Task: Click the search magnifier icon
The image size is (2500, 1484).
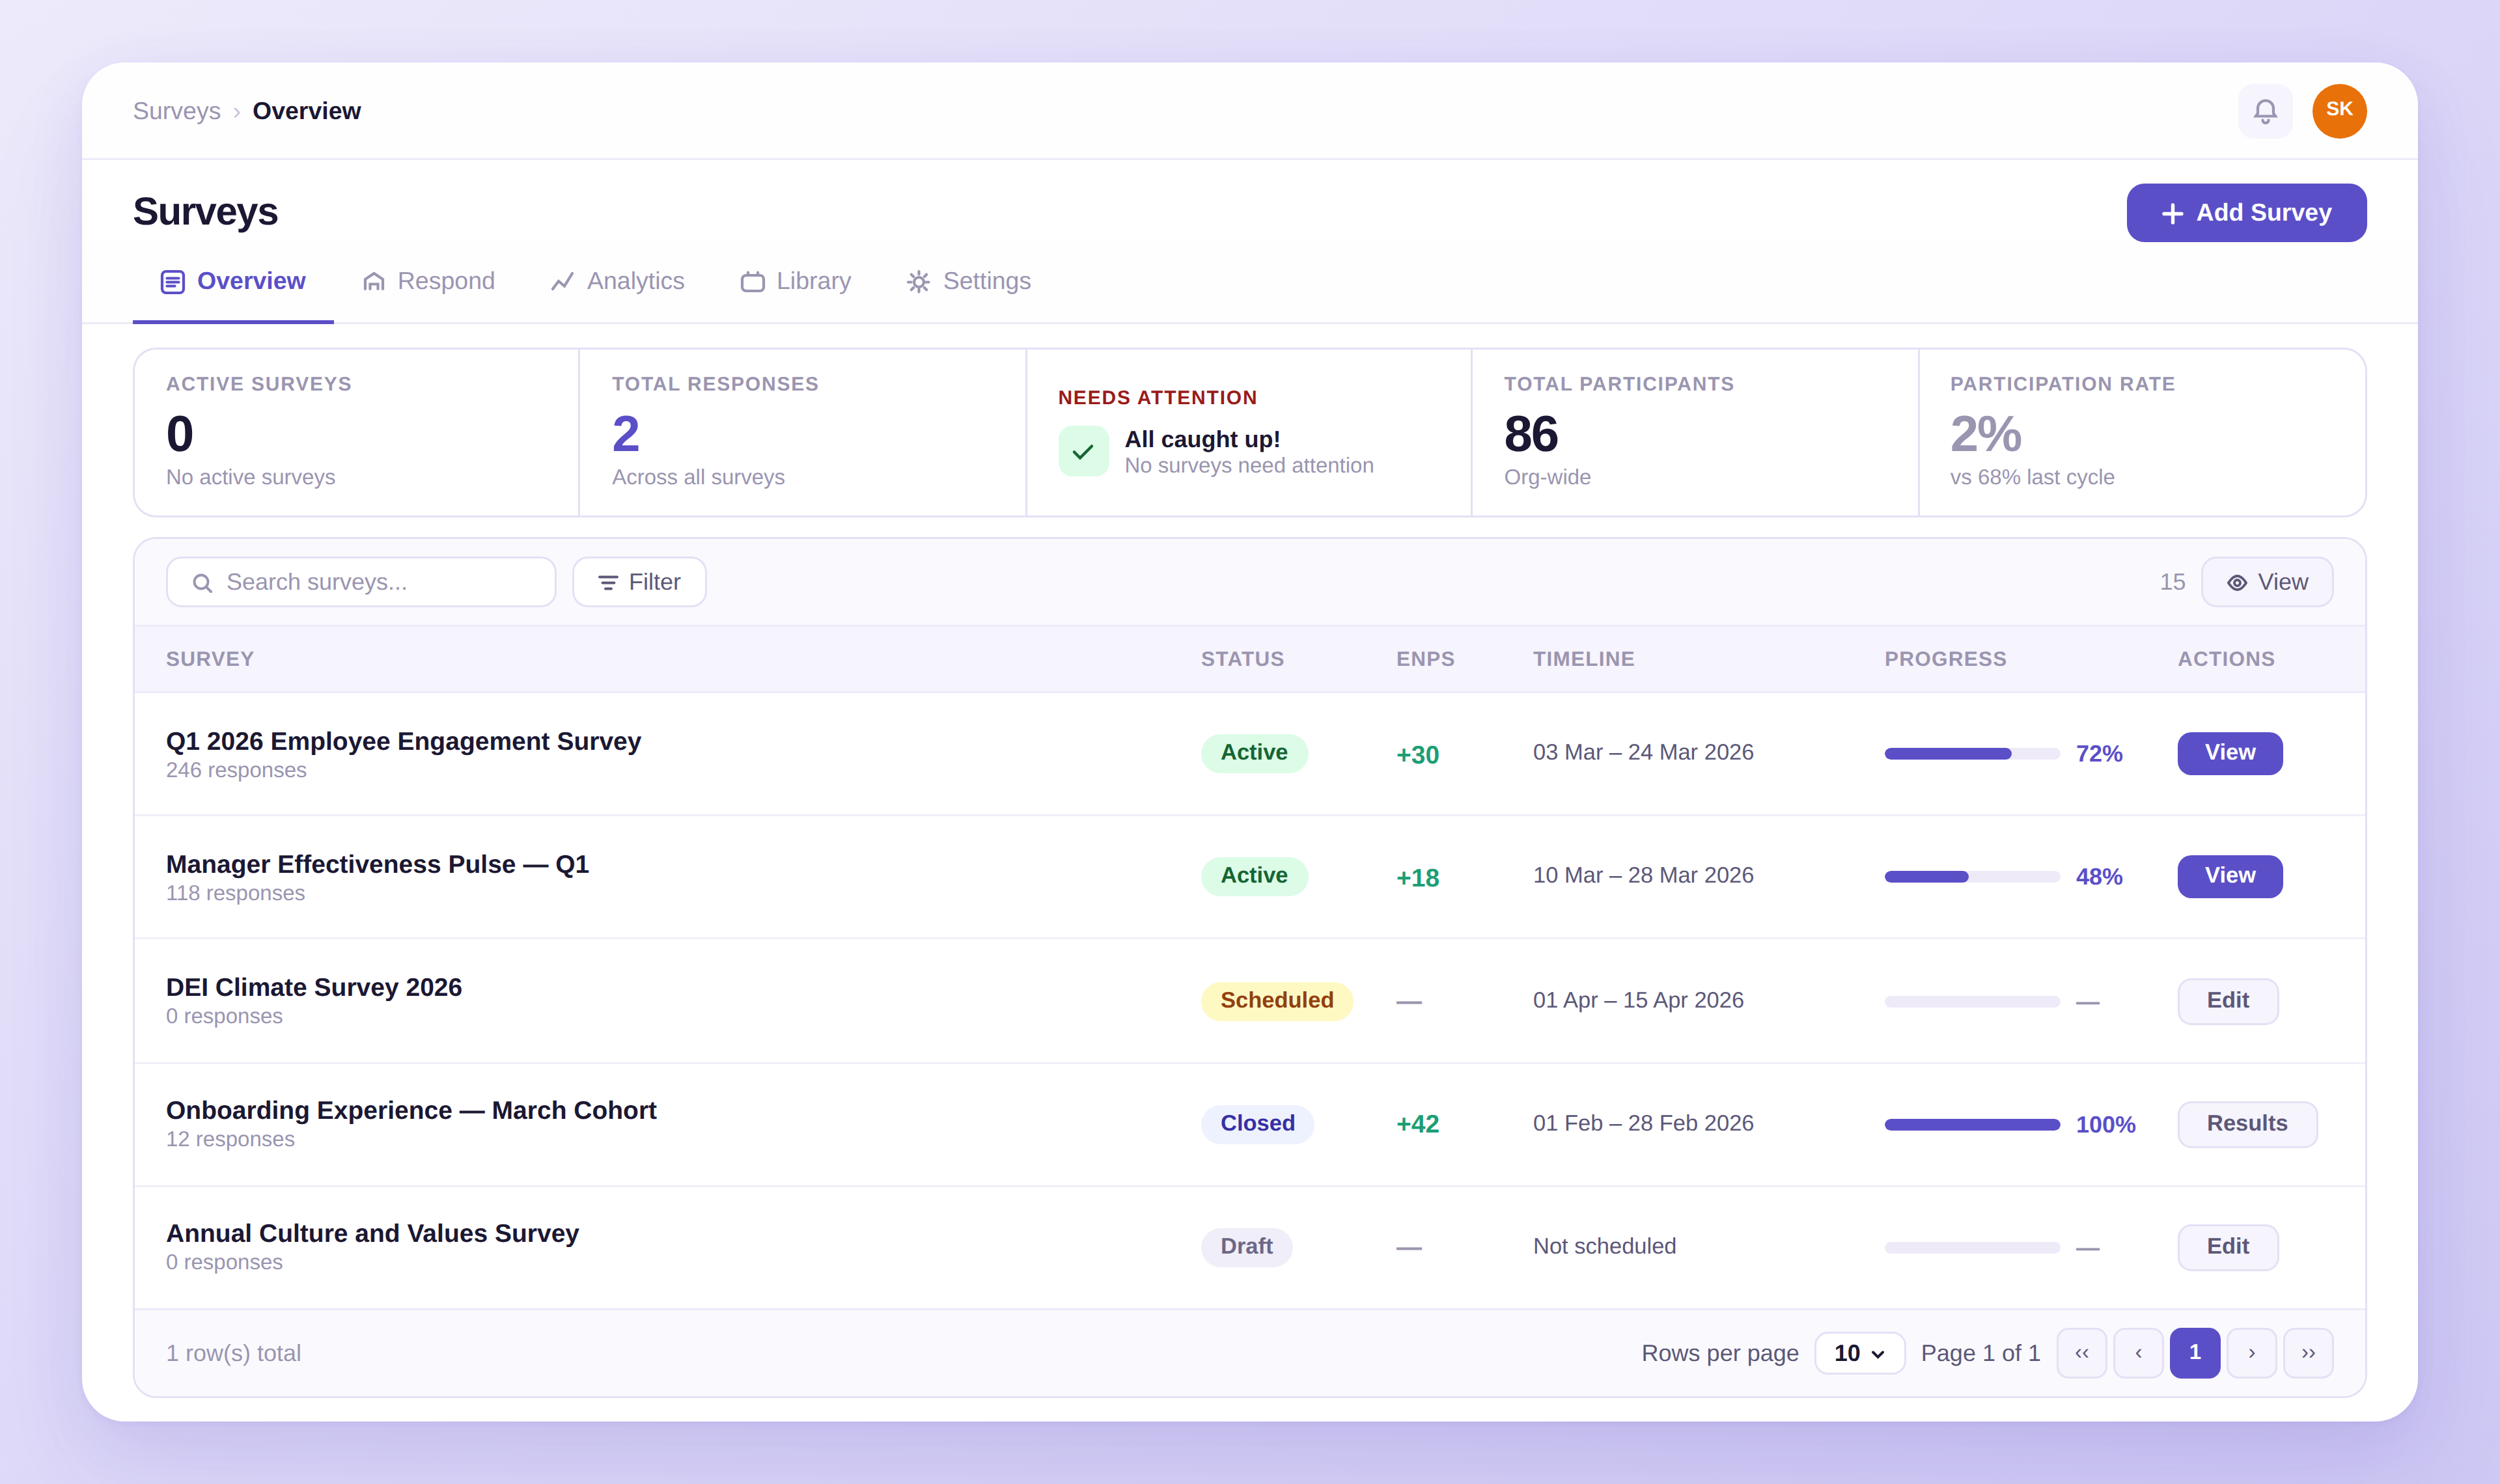Action: tap(203, 582)
